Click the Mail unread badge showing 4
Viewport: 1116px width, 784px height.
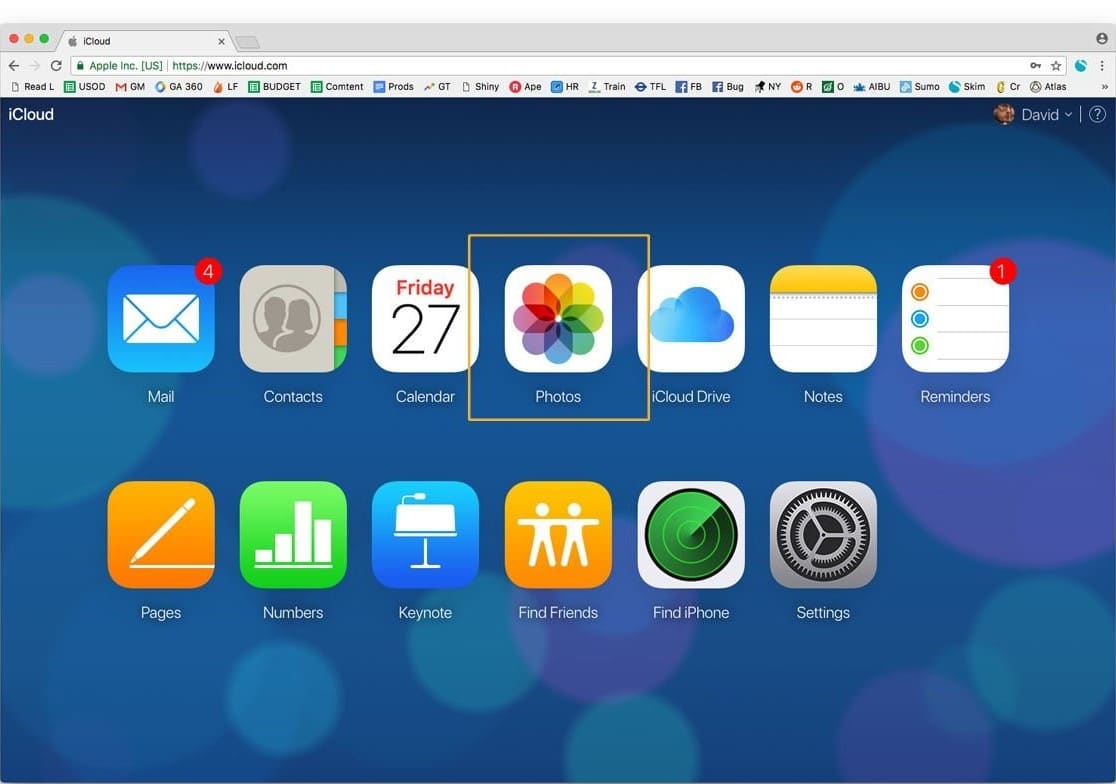tap(208, 271)
